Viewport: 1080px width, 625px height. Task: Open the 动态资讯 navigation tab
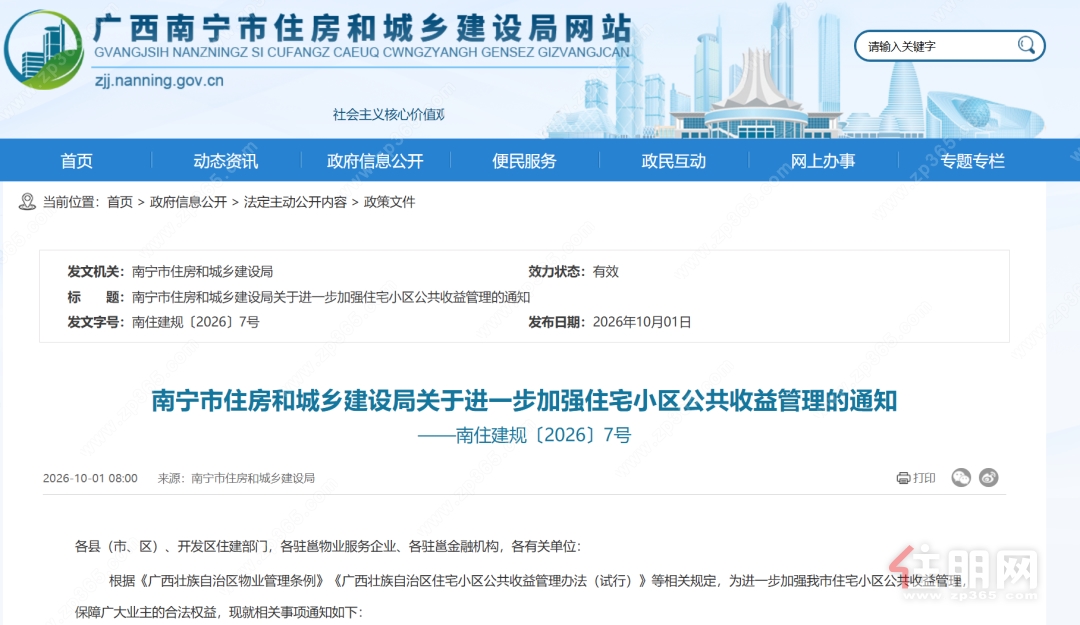pos(226,161)
